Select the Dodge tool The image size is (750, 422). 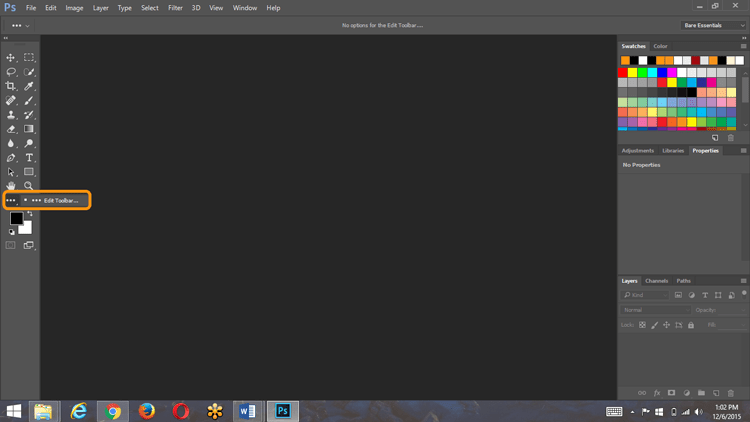tap(29, 144)
